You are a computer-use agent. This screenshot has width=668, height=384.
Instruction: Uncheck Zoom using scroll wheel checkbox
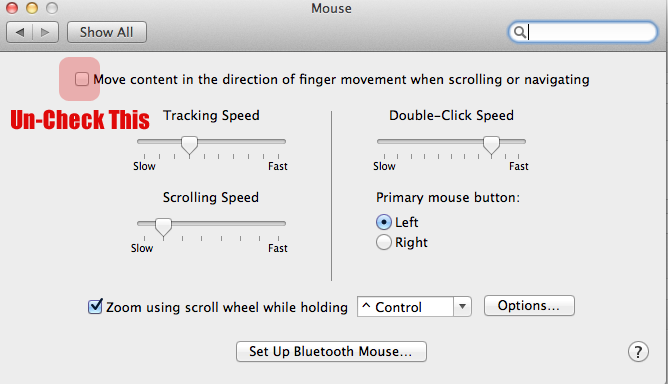click(95, 306)
